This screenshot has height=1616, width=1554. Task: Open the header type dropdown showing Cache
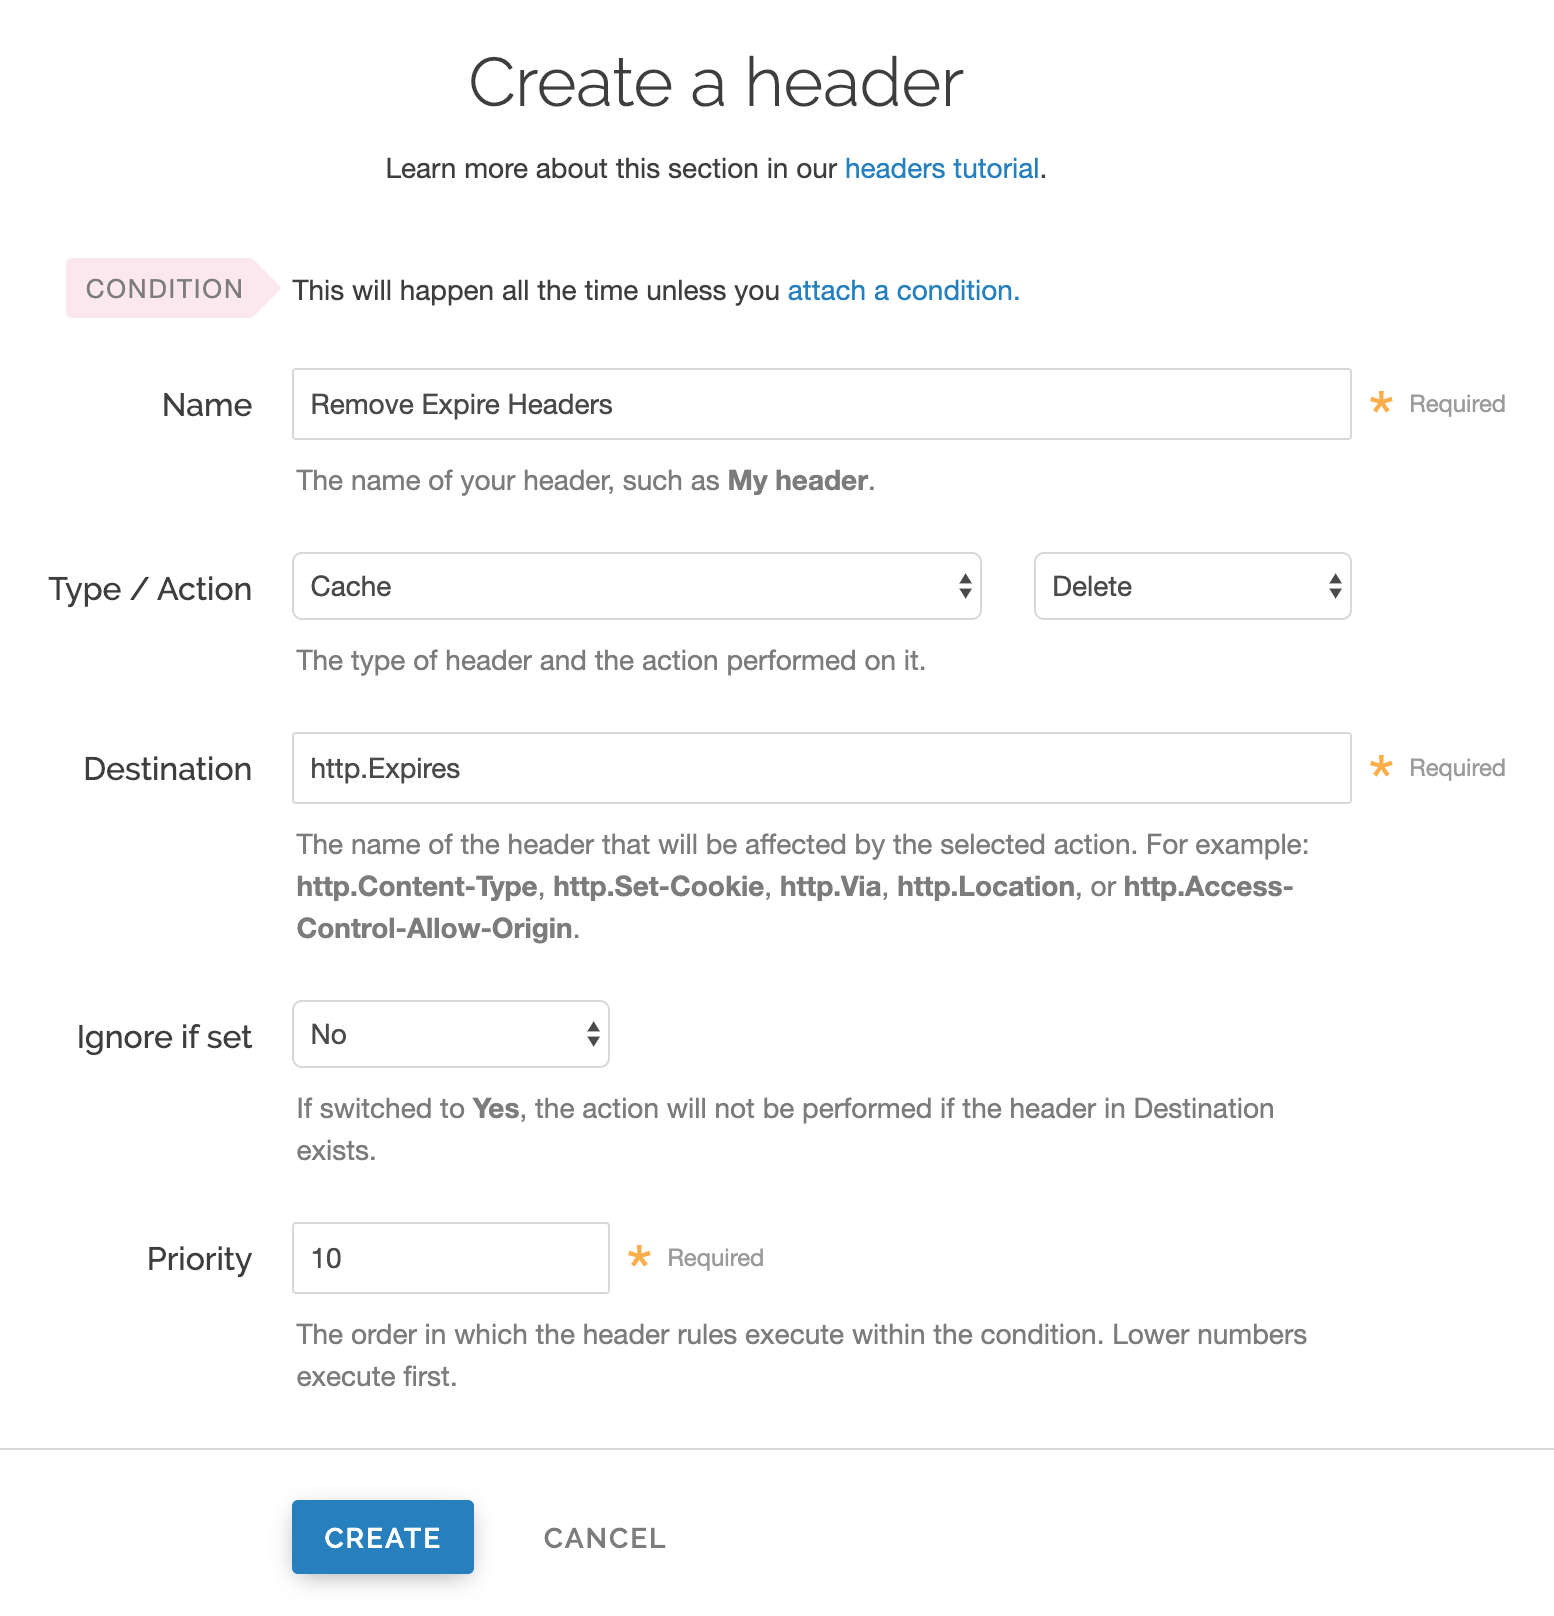(x=636, y=586)
